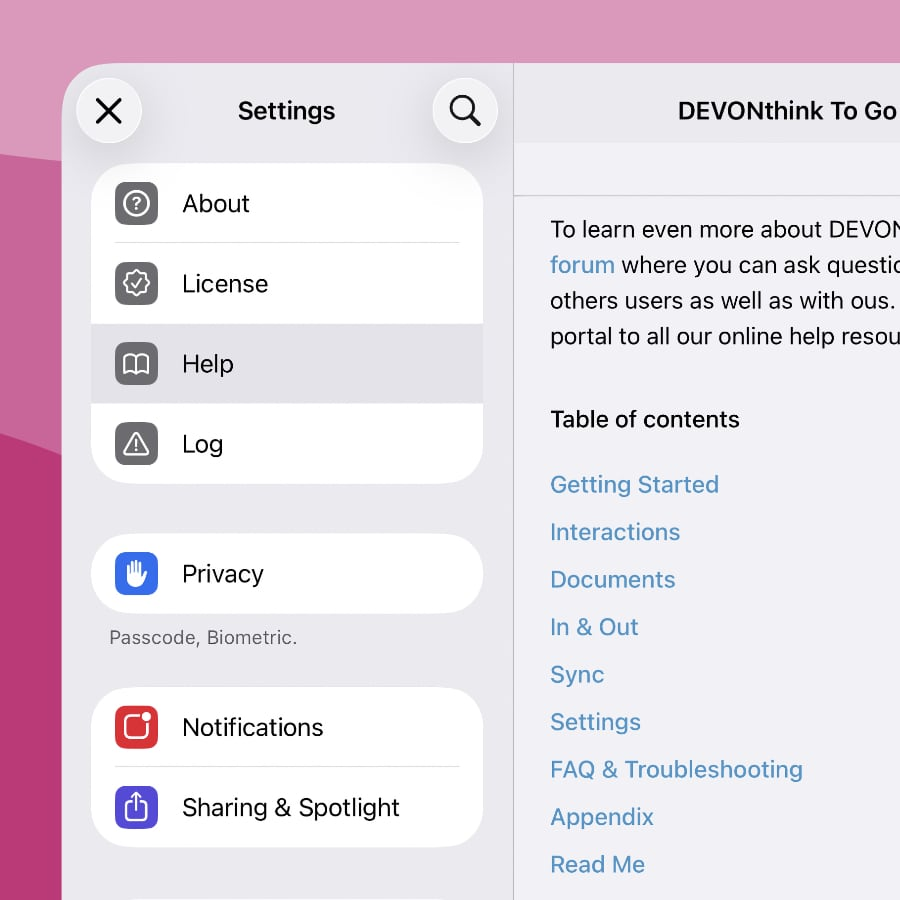Open search in Settings
The image size is (900, 900).
coord(465,110)
